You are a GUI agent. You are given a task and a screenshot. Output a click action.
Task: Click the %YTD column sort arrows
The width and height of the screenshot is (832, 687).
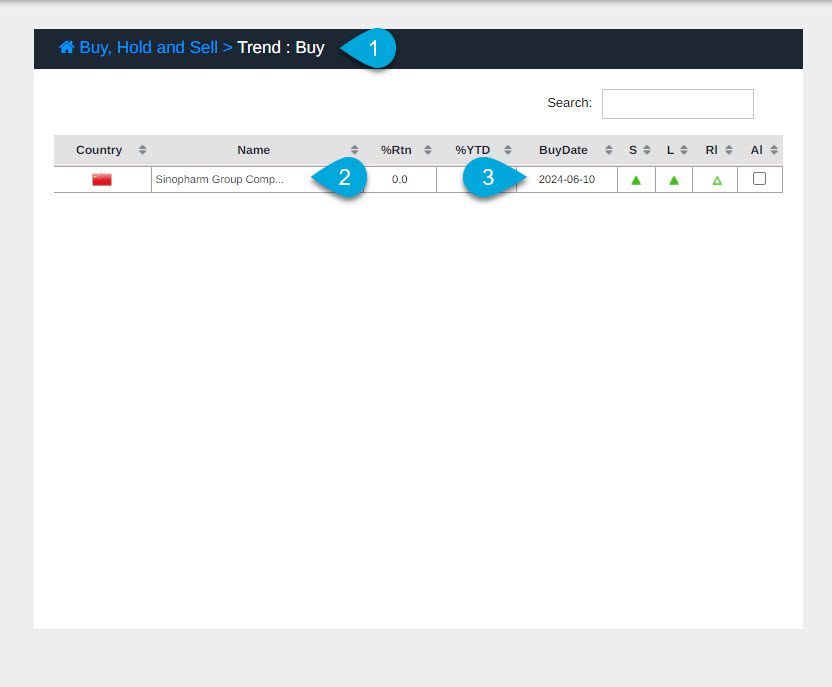pos(508,150)
